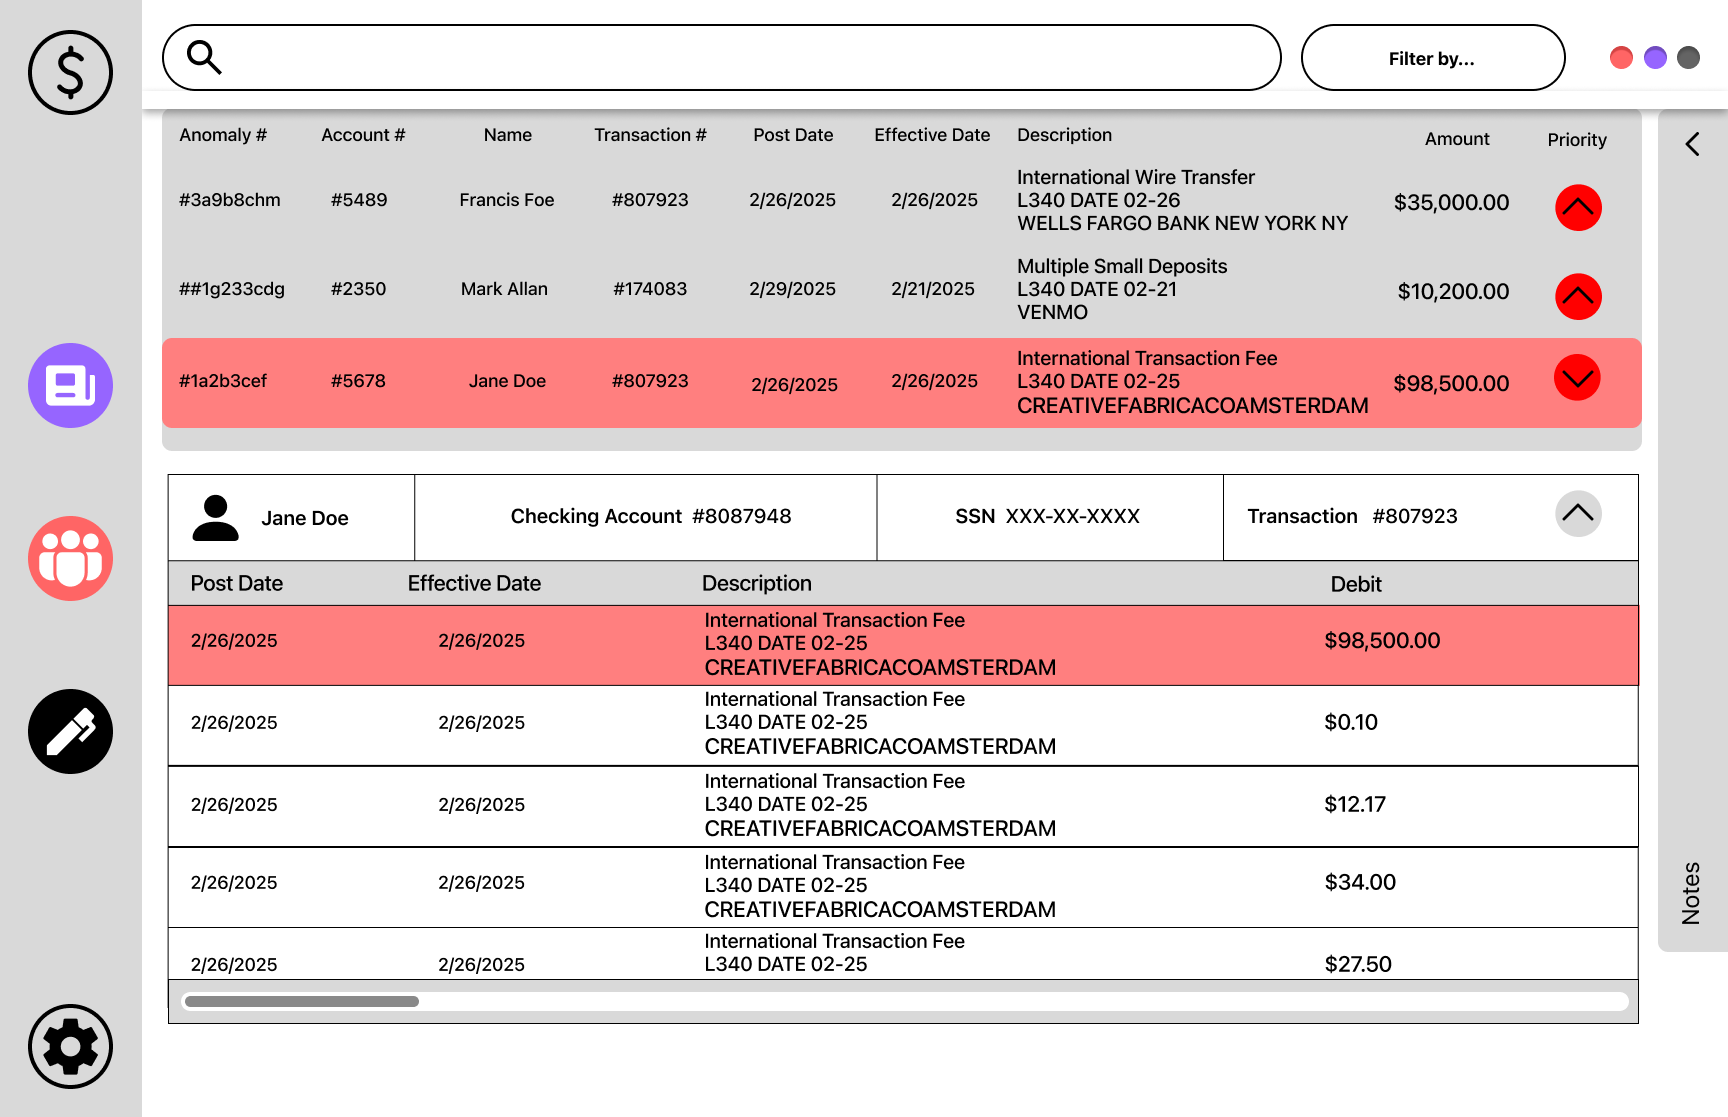Click the horizontal scrollbar in detail table
1728x1117 pixels.
905,1001
